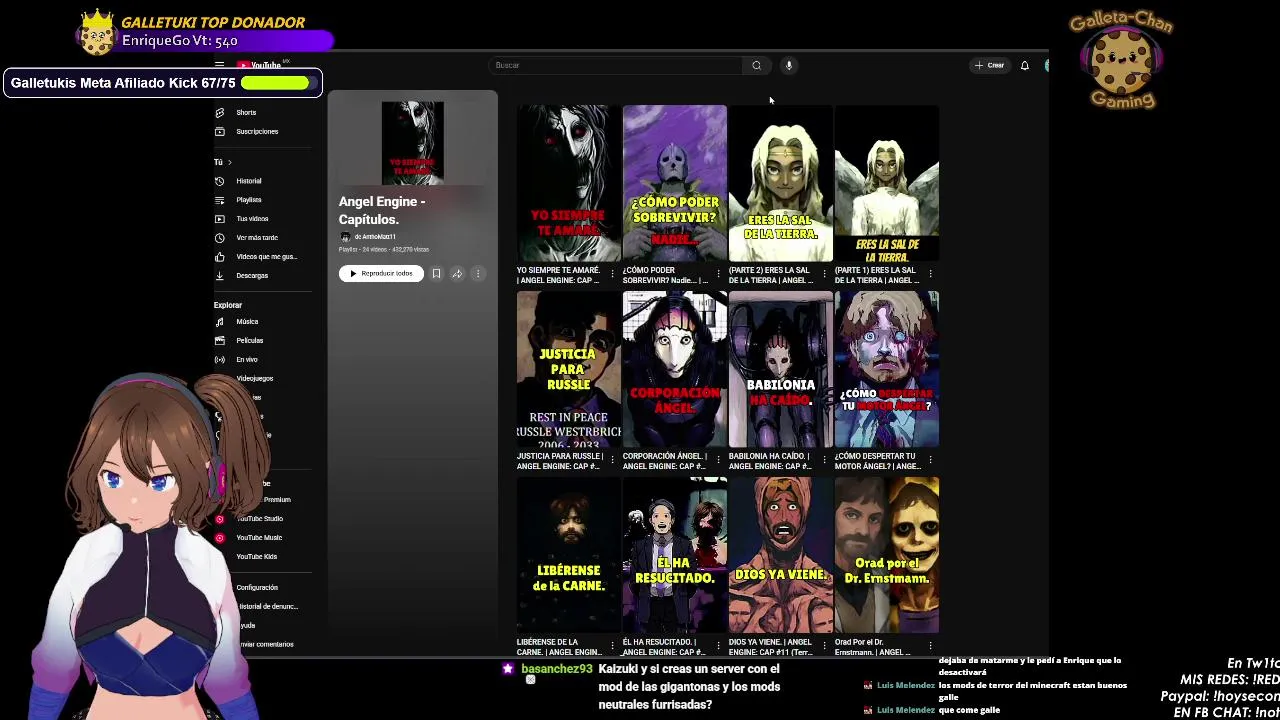The width and height of the screenshot is (1280, 720).
Task: Click the playlist cover thumbnail
Action: pyautogui.click(x=412, y=143)
